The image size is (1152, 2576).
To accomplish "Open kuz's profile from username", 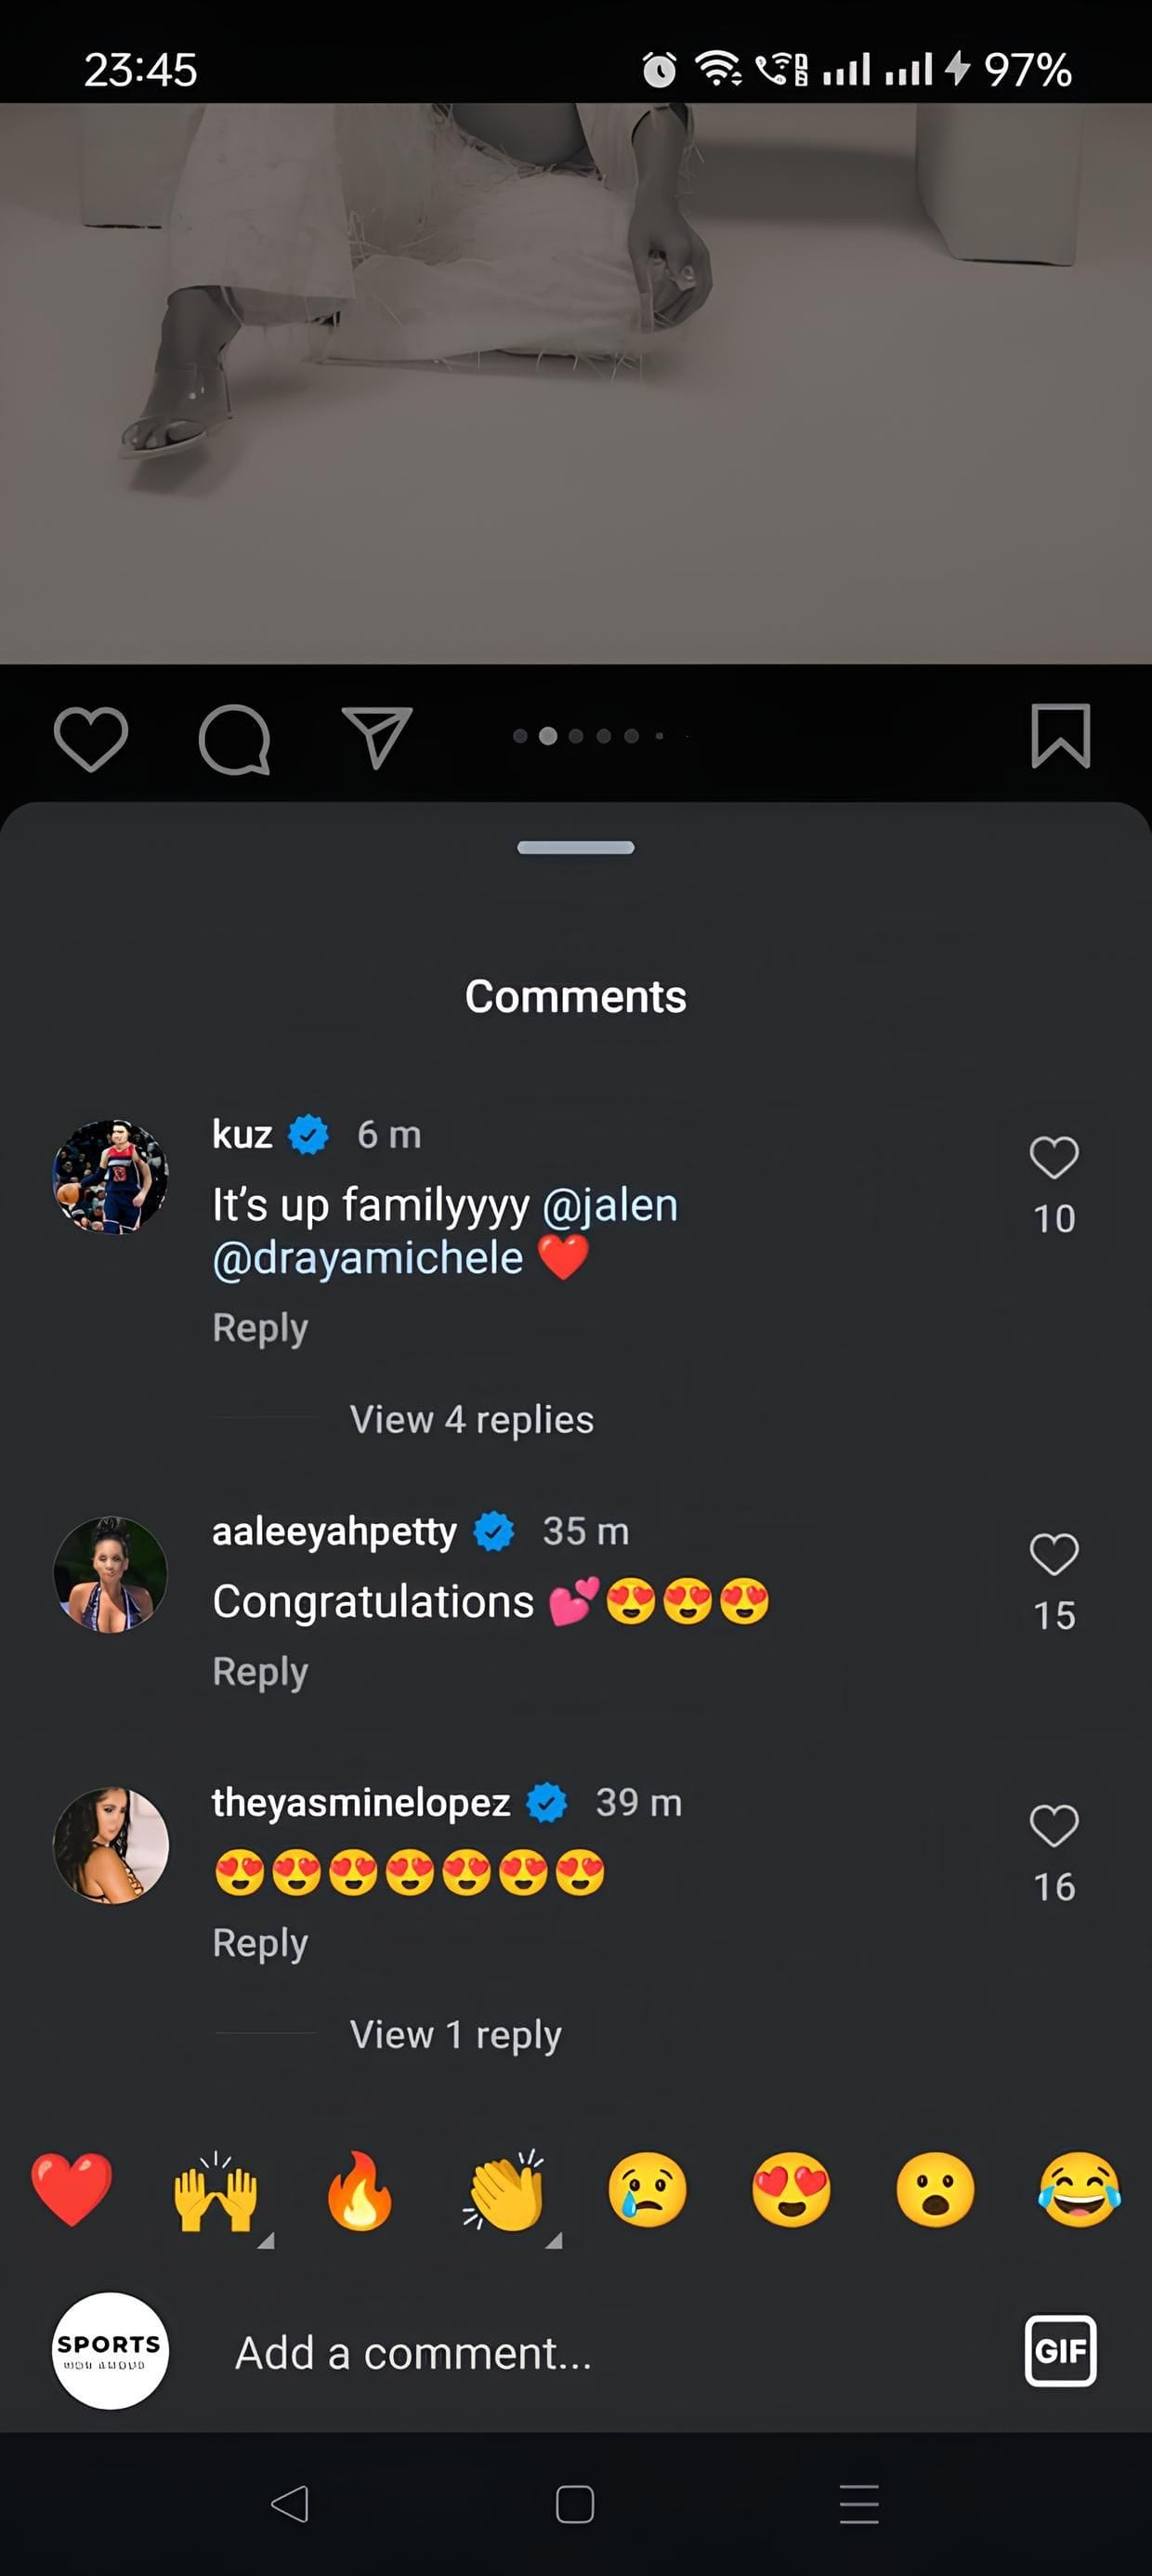I will [x=243, y=1133].
